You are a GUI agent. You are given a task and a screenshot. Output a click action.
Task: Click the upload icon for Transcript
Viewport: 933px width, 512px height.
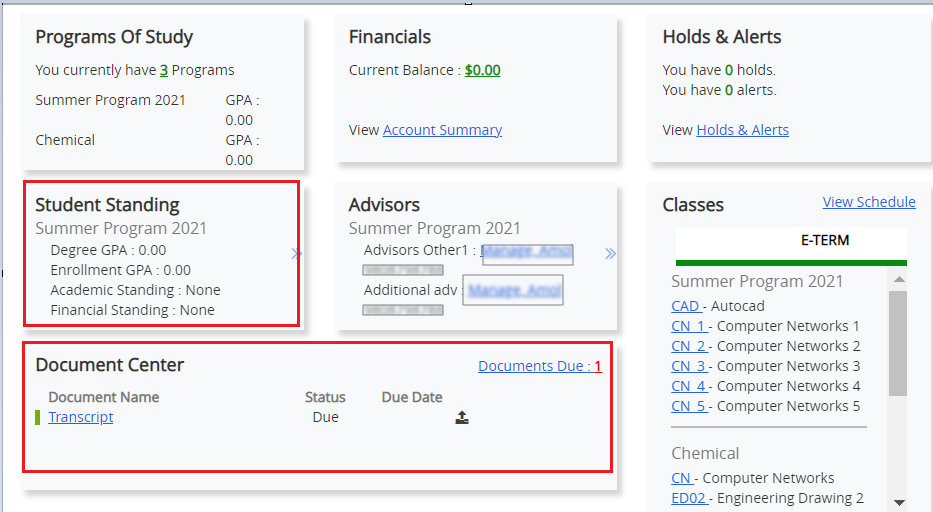coord(462,418)
